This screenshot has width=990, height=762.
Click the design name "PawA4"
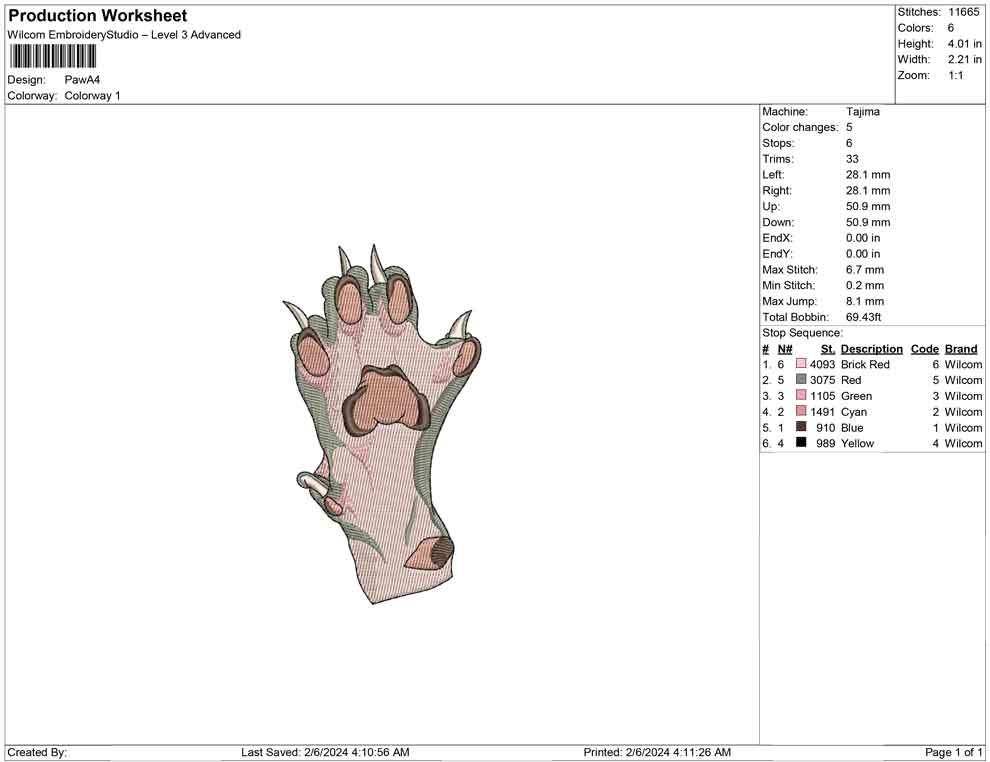click(x=82, y=80)
